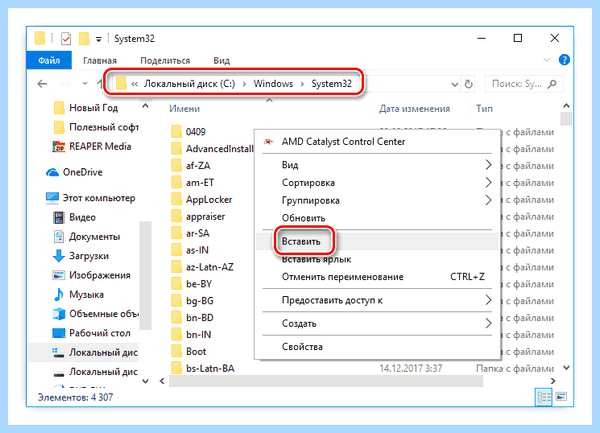Click the New Folder icon in quick access toolbar
This screenshot has height=433, width=600.
pos(84,39)
